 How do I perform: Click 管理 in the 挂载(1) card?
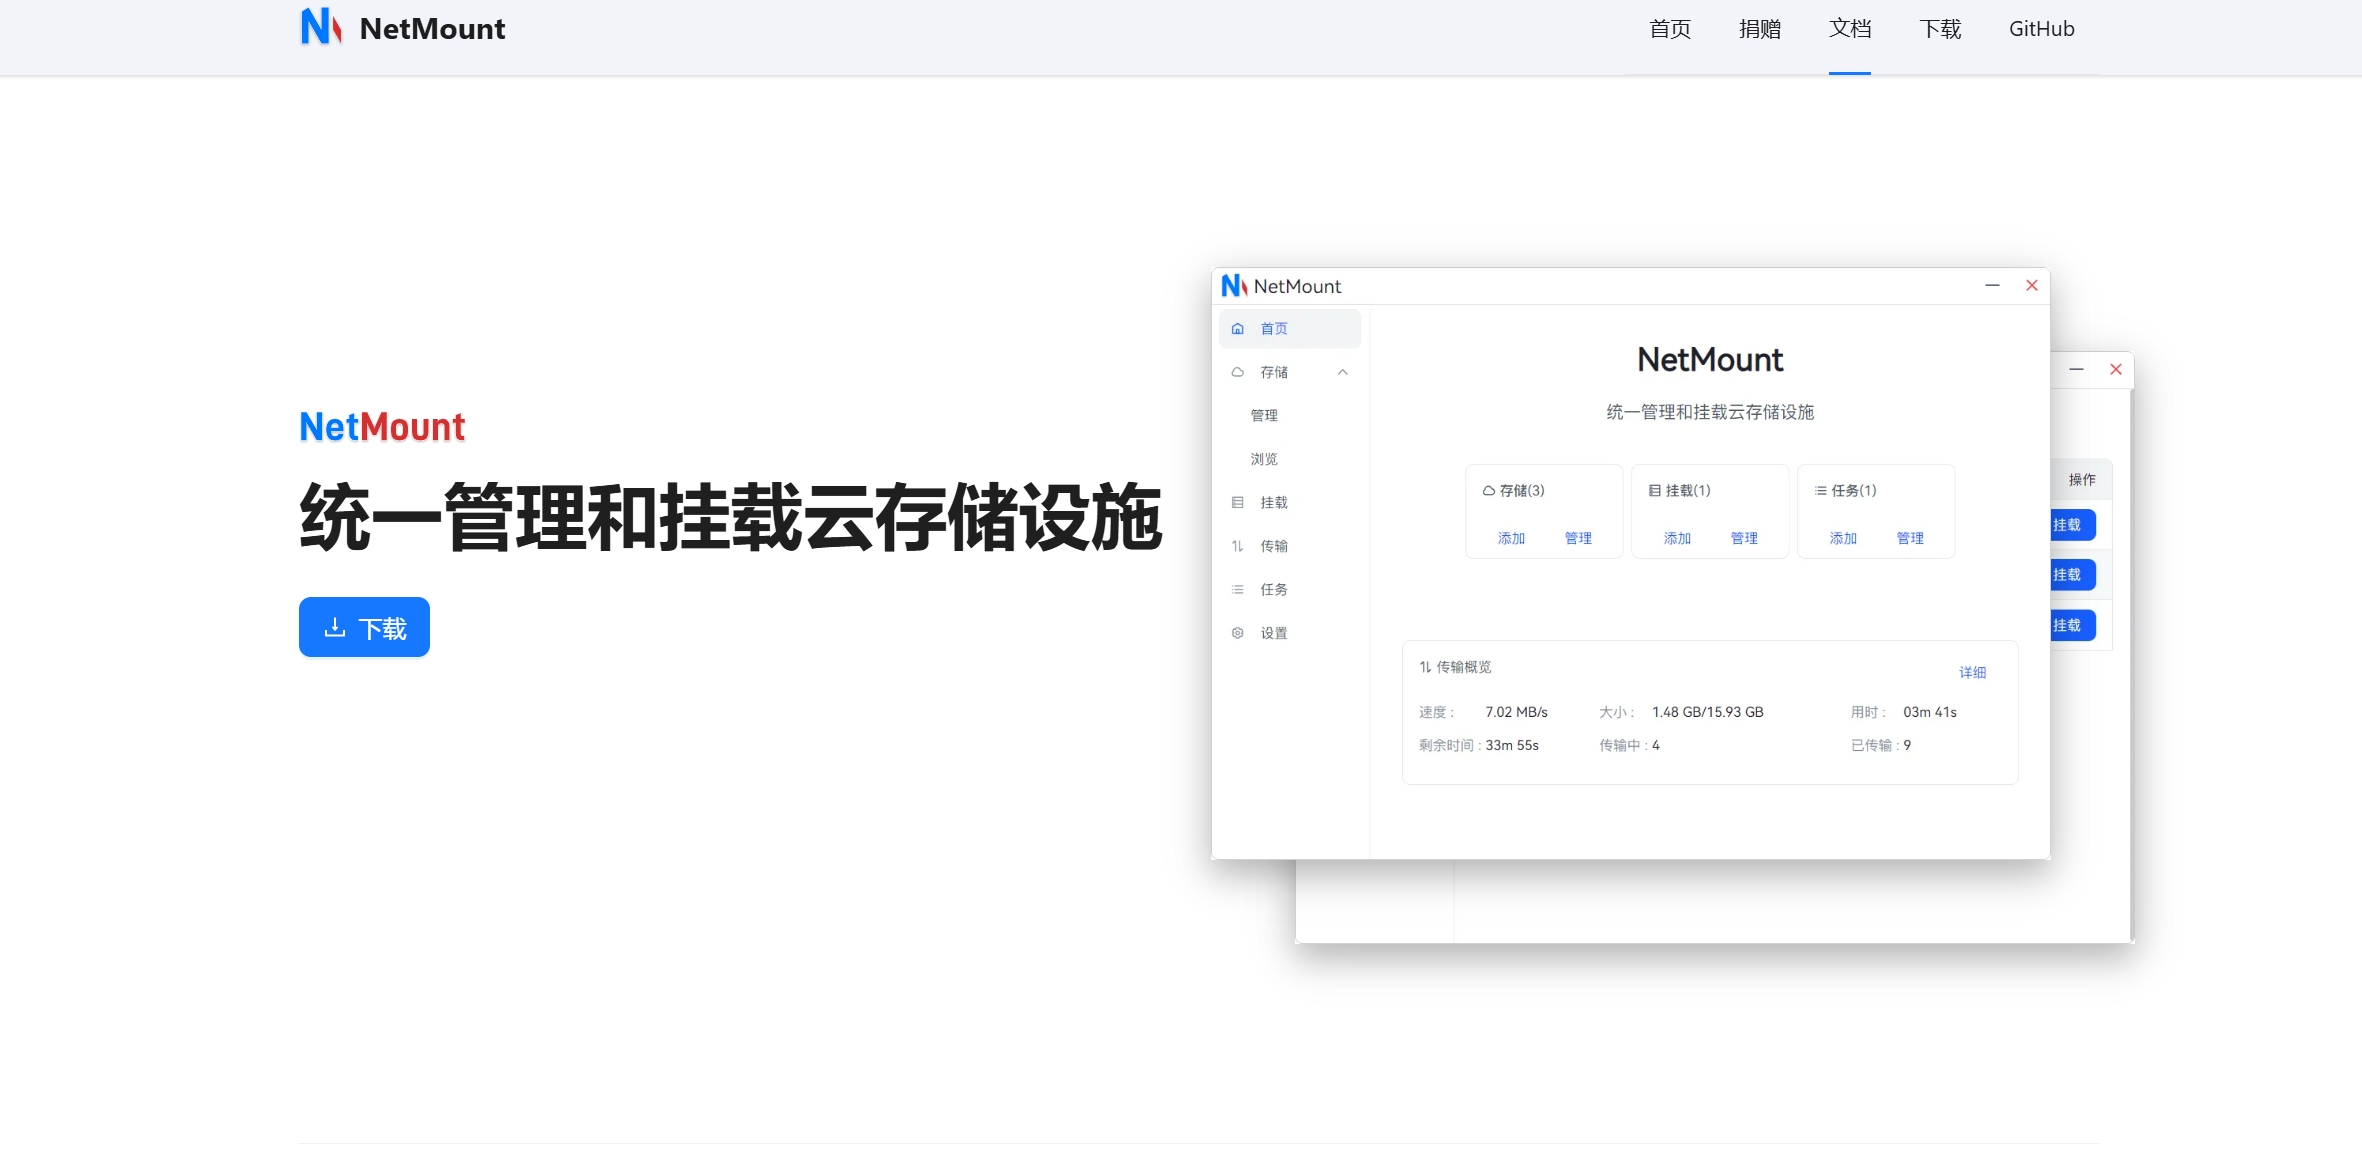1744,538
